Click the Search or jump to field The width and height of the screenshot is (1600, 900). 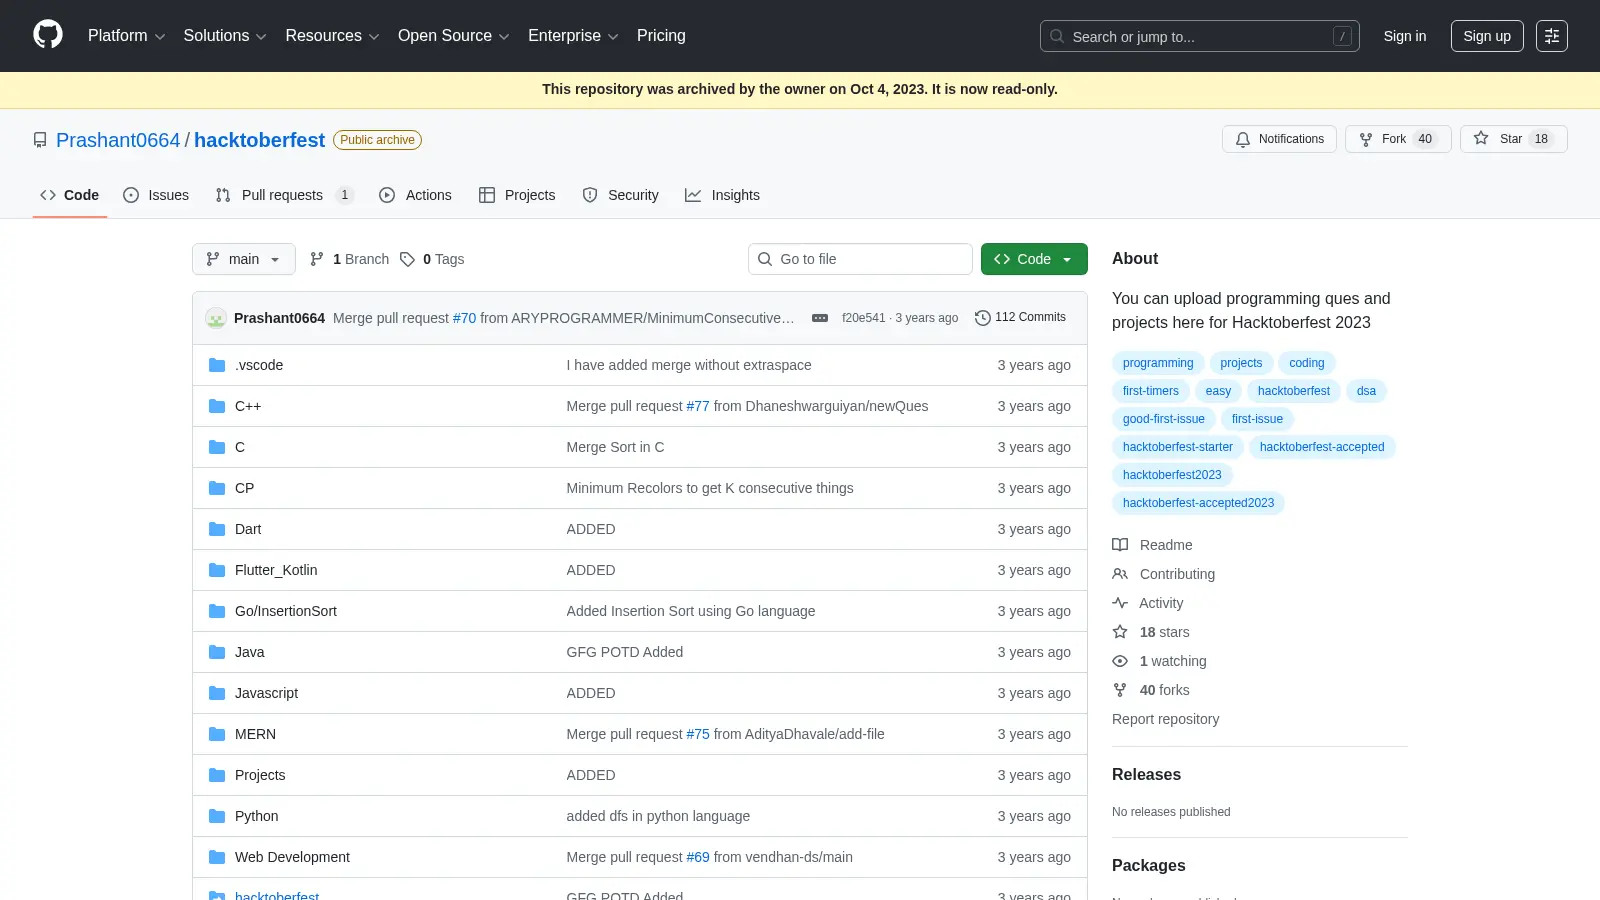coord(1200,36)
